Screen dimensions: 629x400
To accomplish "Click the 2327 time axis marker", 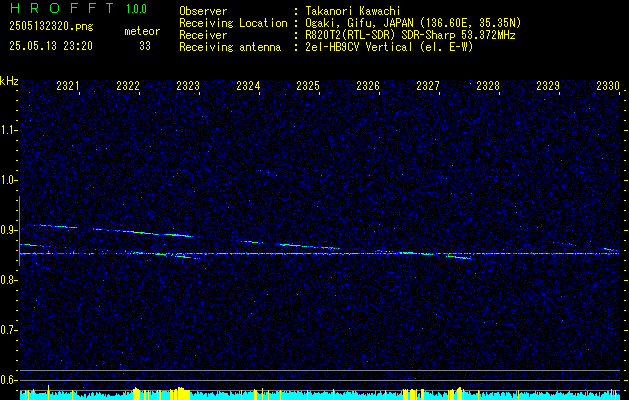I will [428, 85].
